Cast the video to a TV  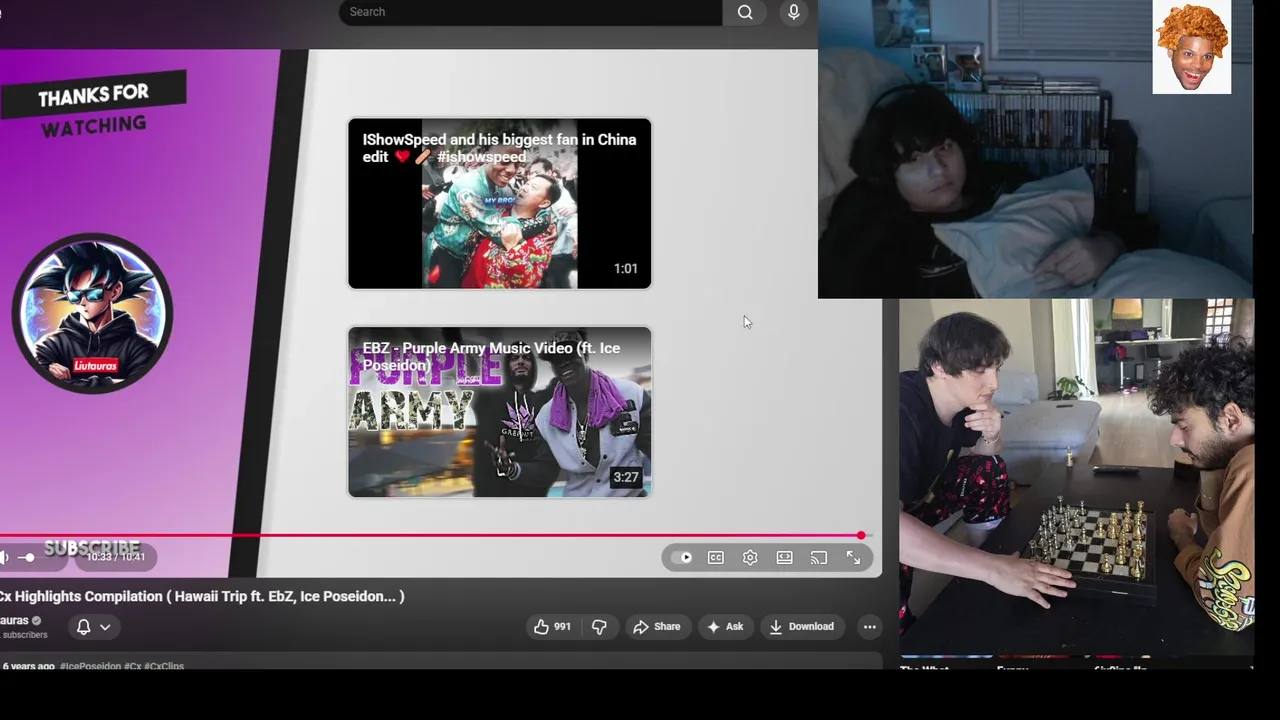pos(819,558)
